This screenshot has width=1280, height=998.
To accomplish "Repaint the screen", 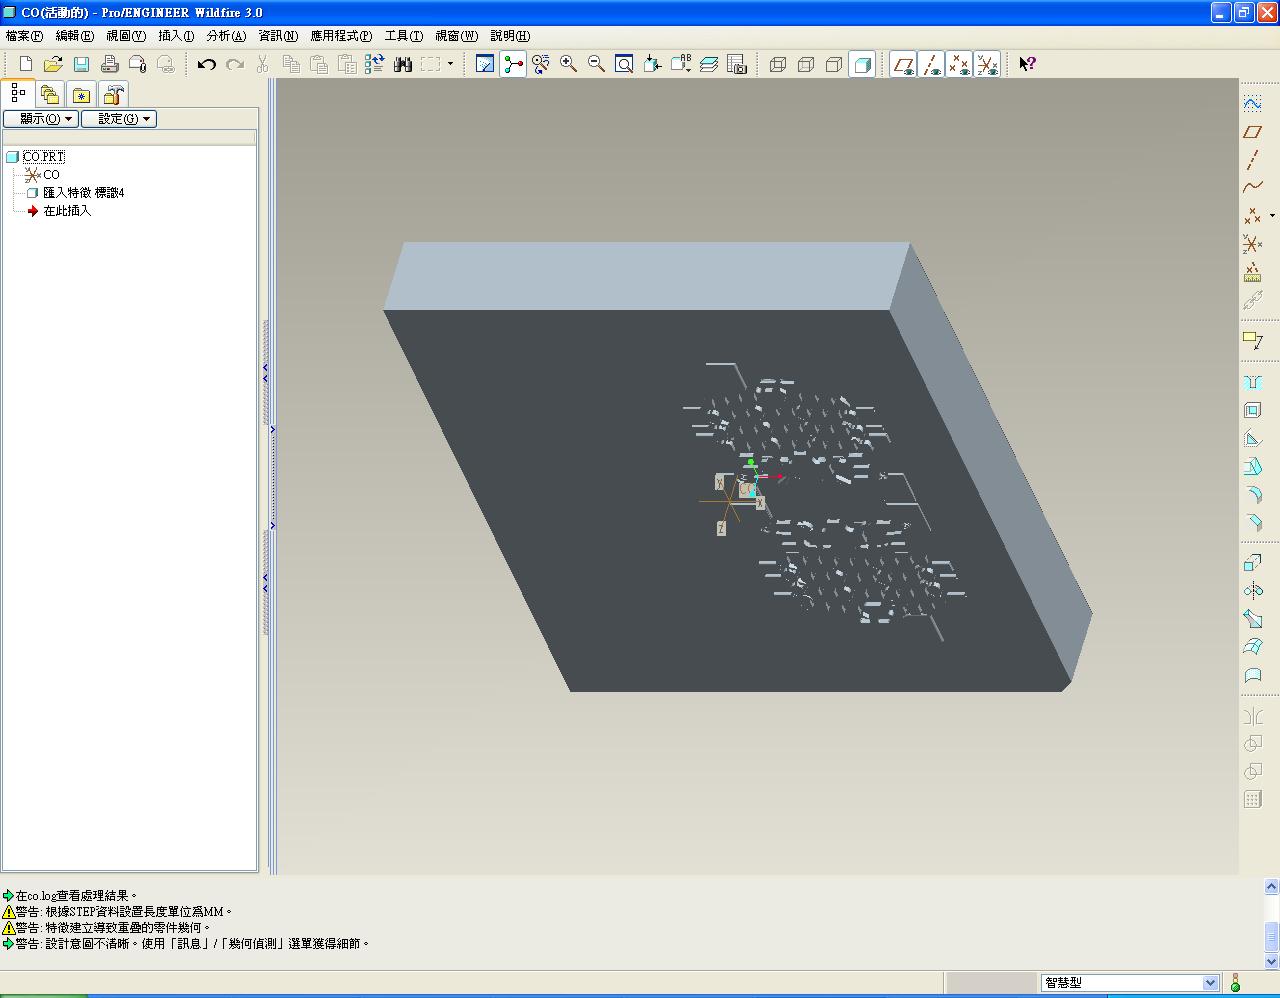I will coord(485,64).
